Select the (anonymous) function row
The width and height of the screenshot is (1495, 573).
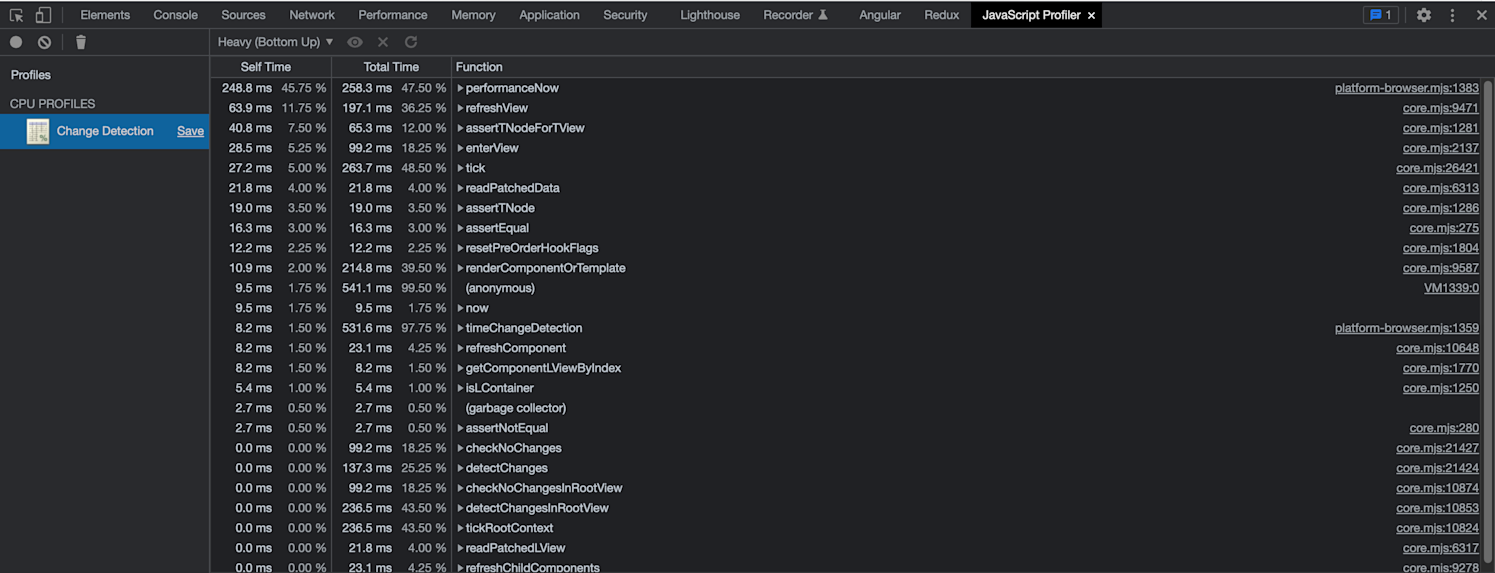point(847,288)
